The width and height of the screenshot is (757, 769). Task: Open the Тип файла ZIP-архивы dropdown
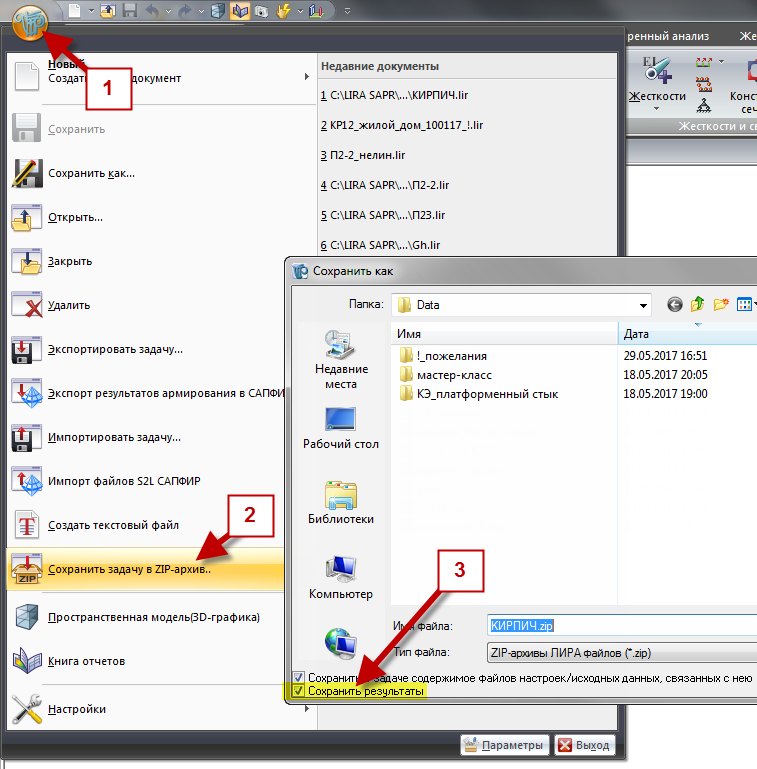pyautogui.click(x=620, y=653)
